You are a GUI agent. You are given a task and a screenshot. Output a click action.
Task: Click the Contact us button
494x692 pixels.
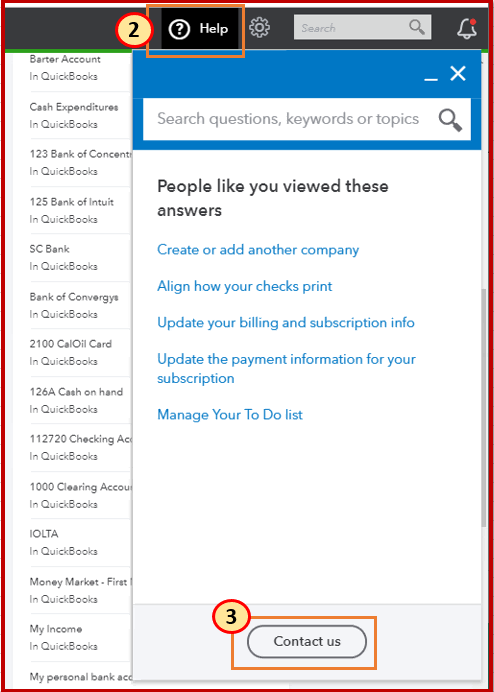(307, 641)
